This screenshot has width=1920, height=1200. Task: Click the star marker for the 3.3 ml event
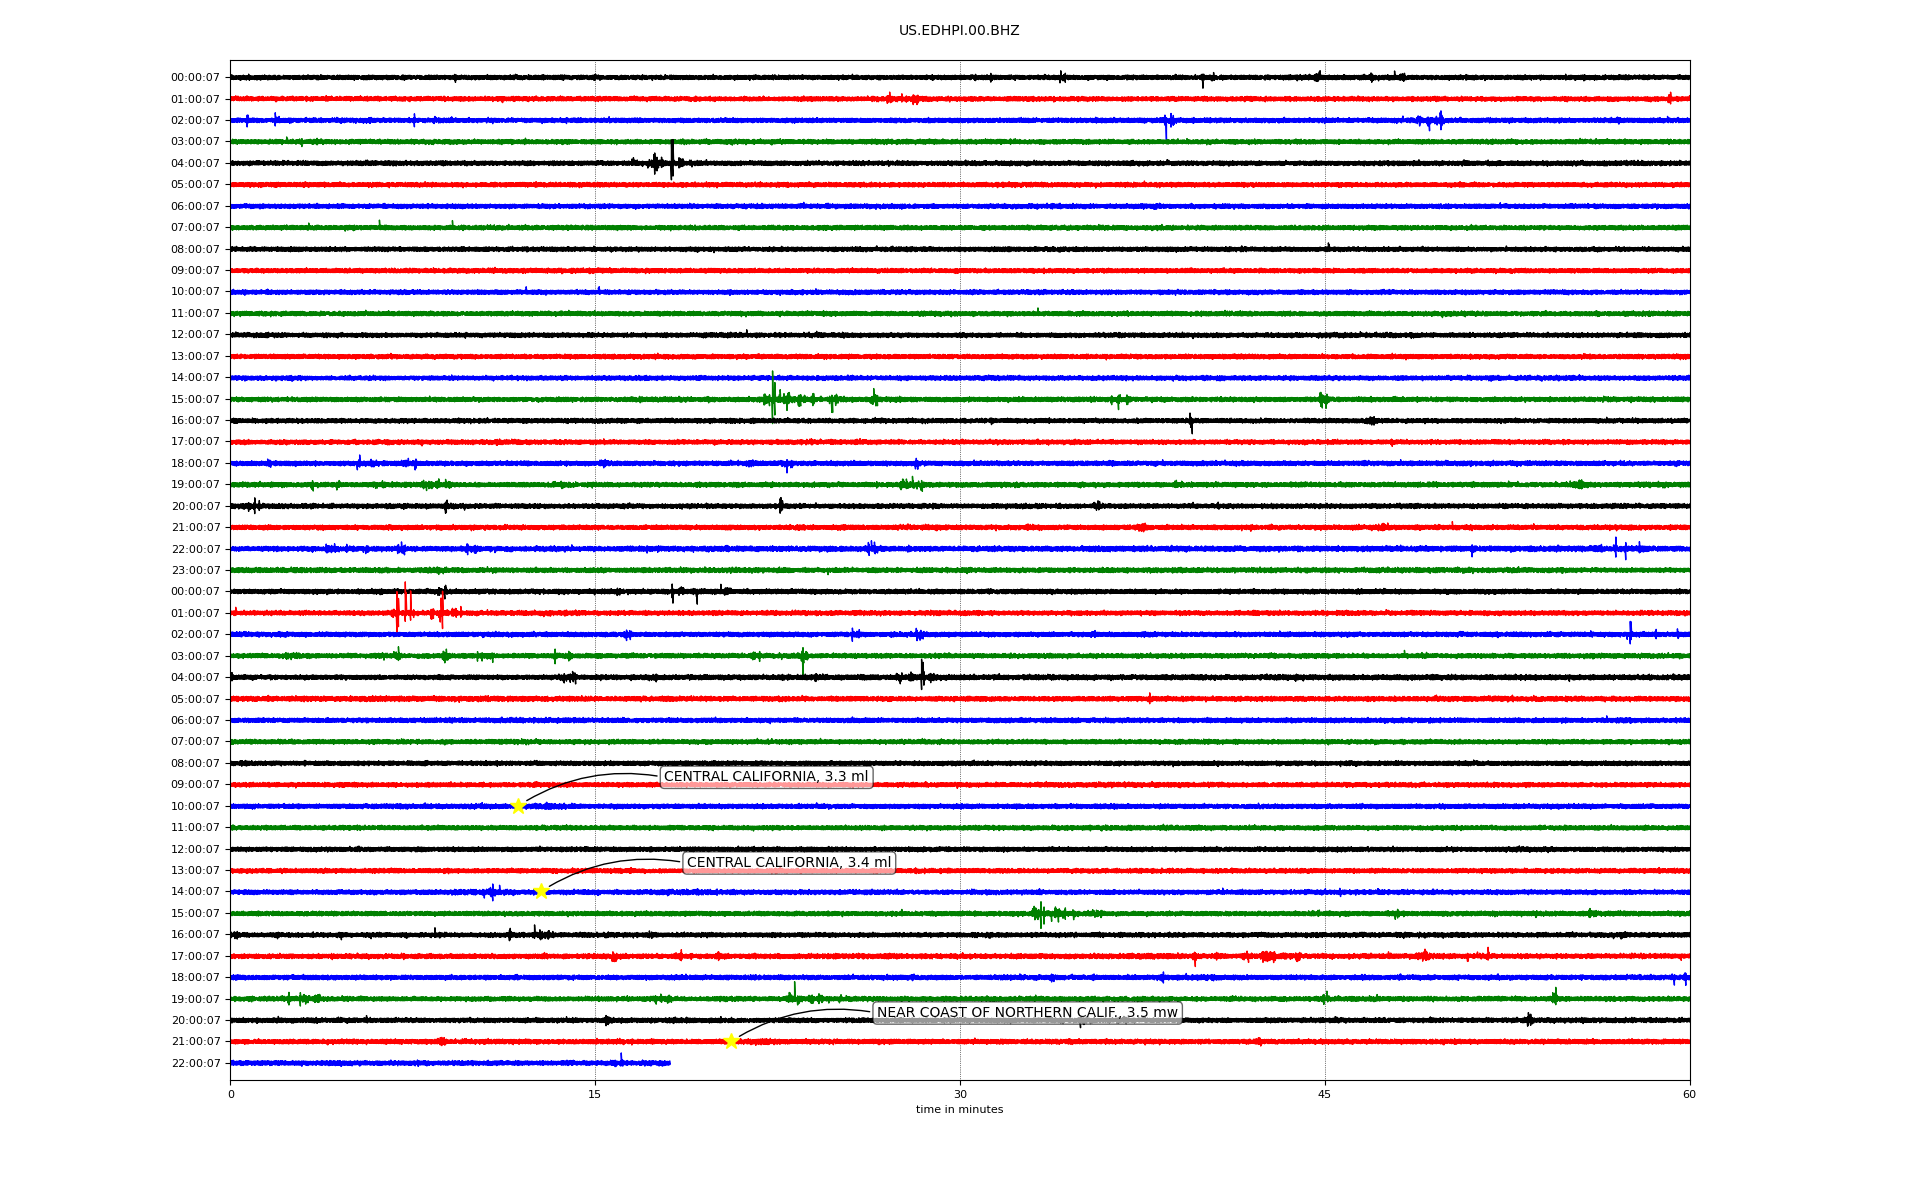point(518,806)
